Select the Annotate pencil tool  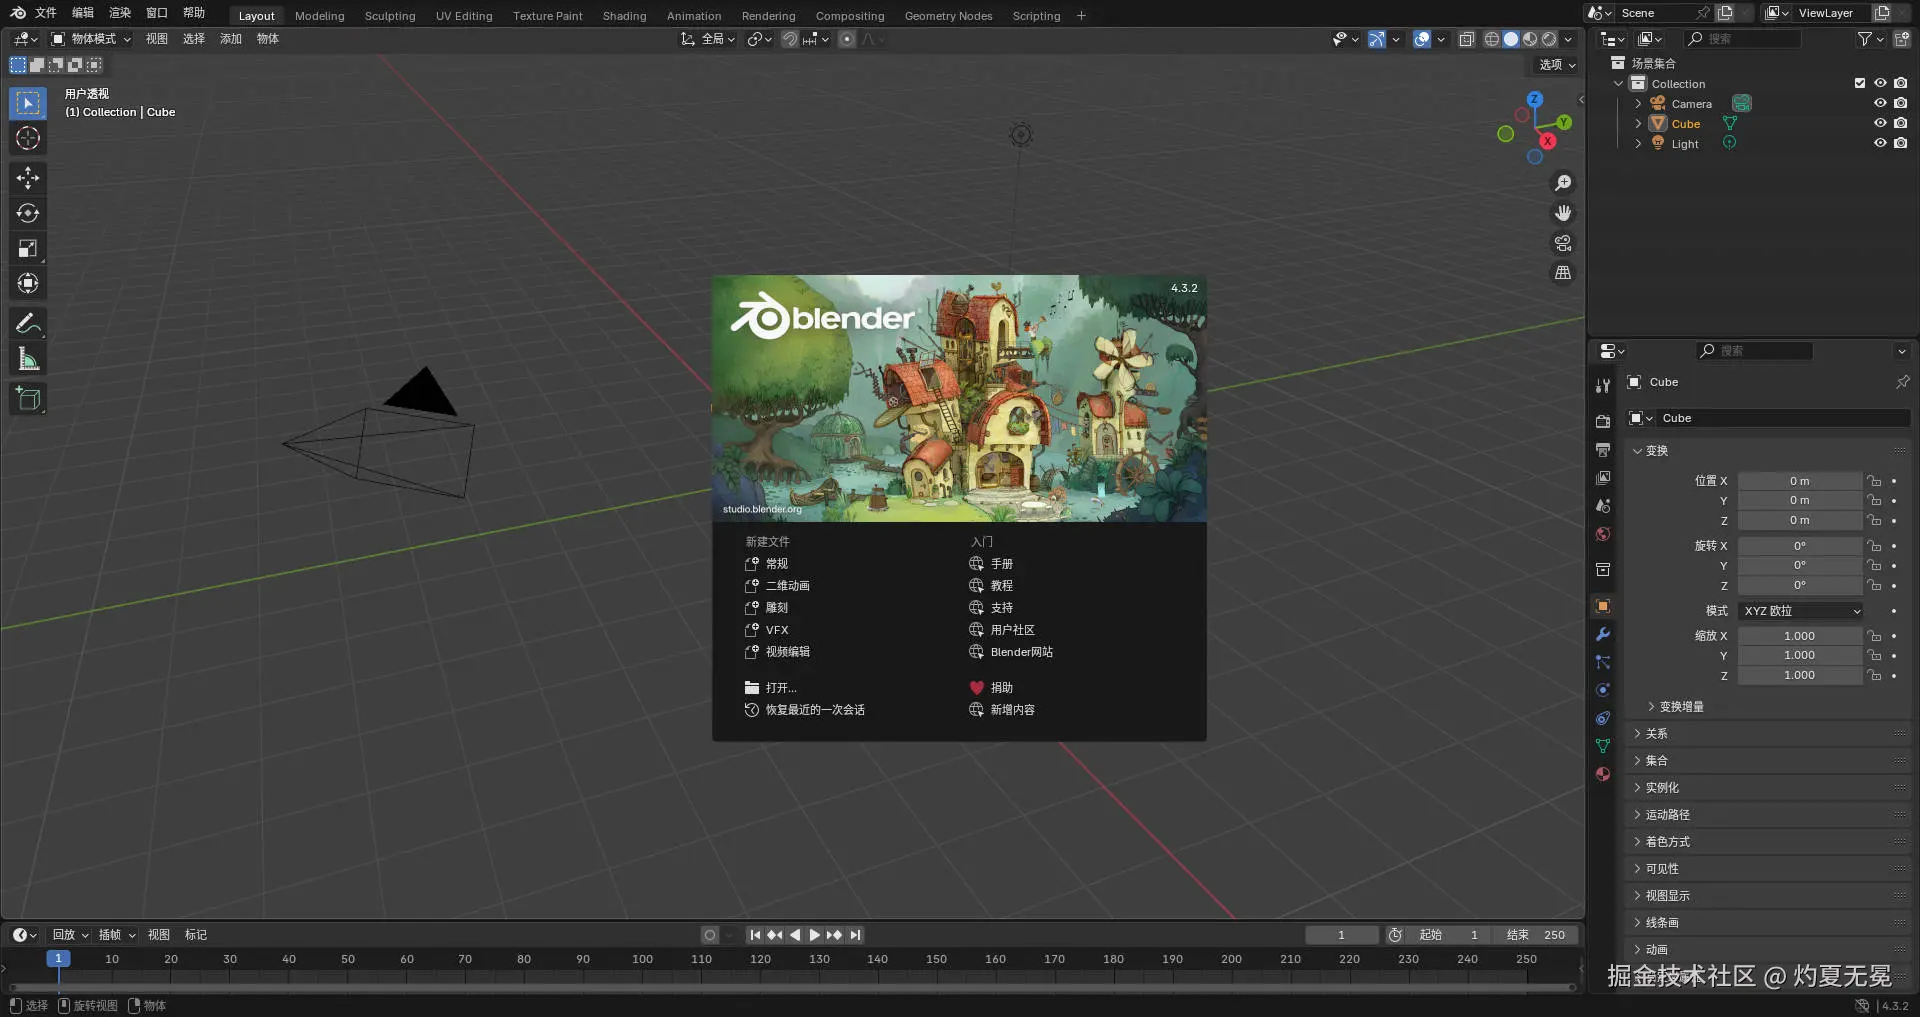click(x=28, y=324)
